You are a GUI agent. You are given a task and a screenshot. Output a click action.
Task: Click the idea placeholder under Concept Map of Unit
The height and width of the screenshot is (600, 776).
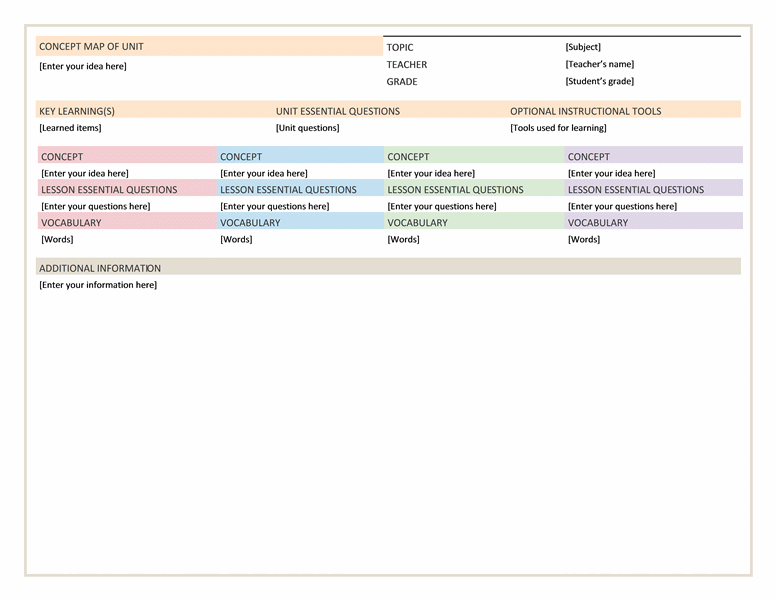click(x=82, y=66)
